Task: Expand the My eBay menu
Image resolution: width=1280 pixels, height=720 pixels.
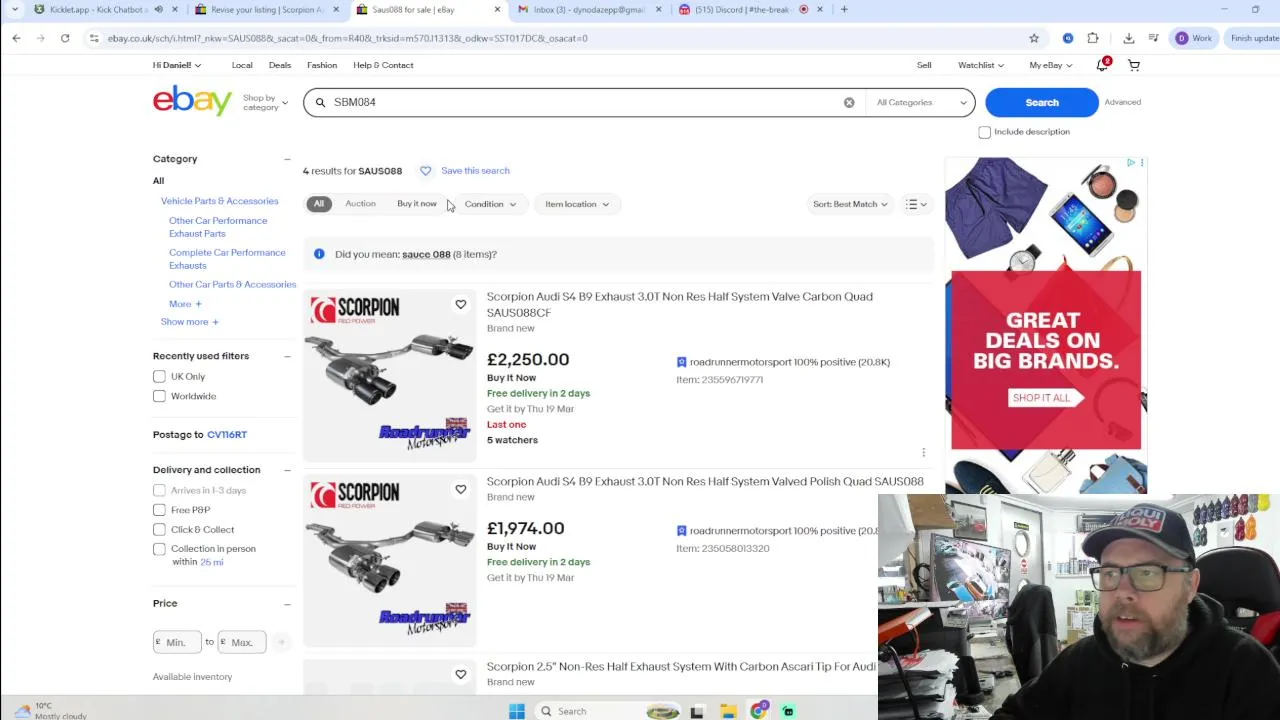Action: coord(1050,65)
